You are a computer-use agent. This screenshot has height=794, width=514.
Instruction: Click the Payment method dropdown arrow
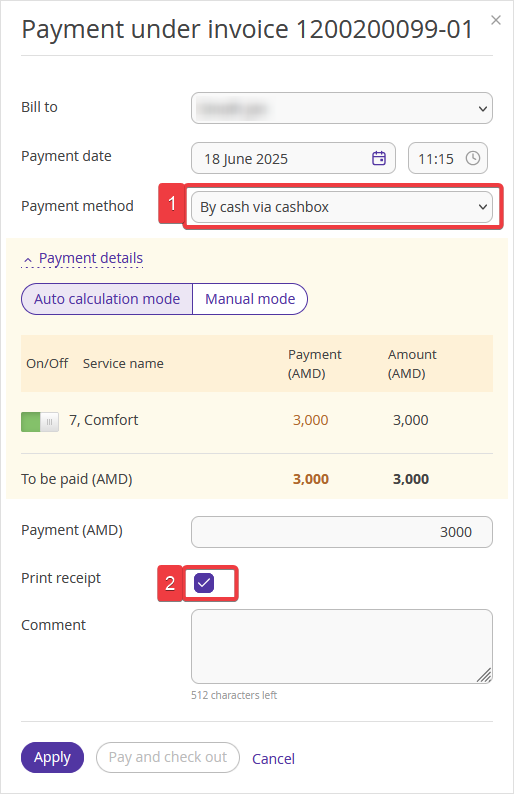pos(483,207)
